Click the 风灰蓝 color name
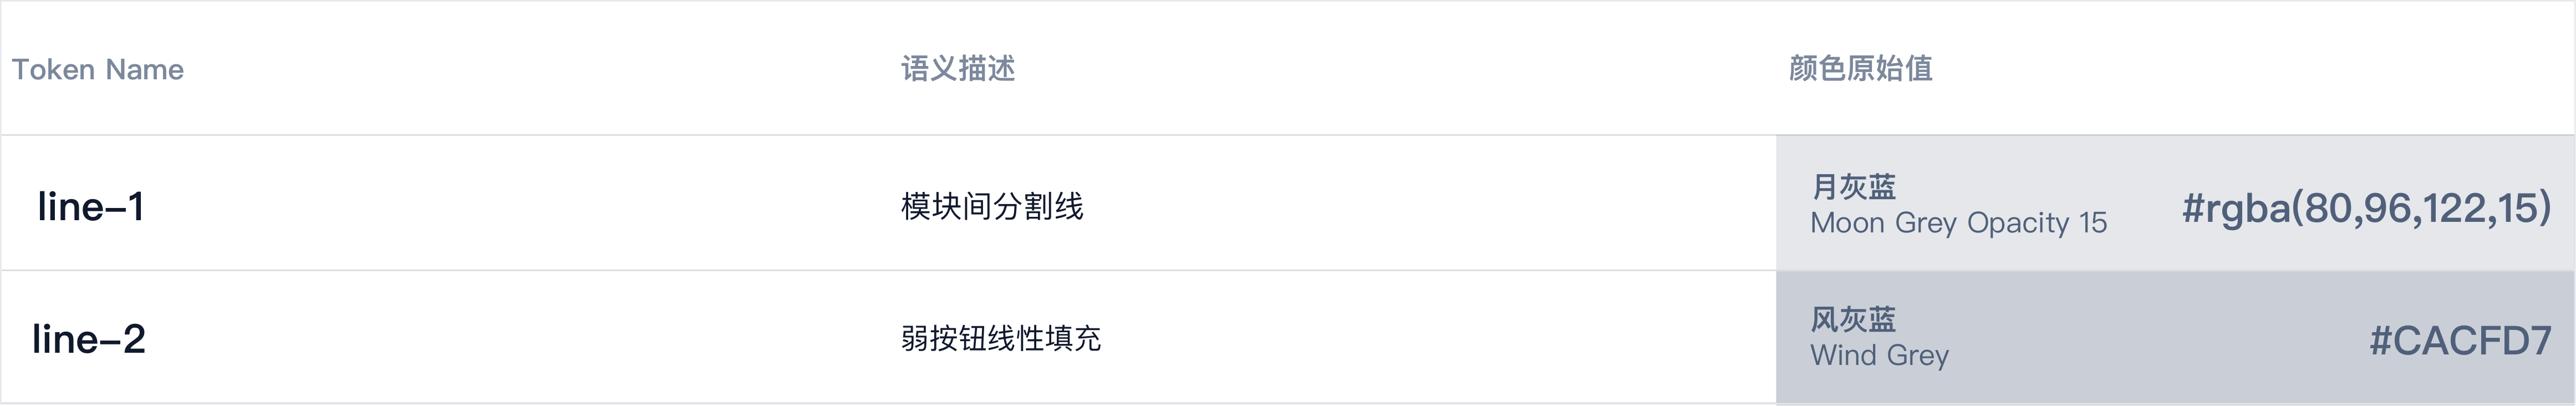 pyautogui.click(x=1853, y=320)
